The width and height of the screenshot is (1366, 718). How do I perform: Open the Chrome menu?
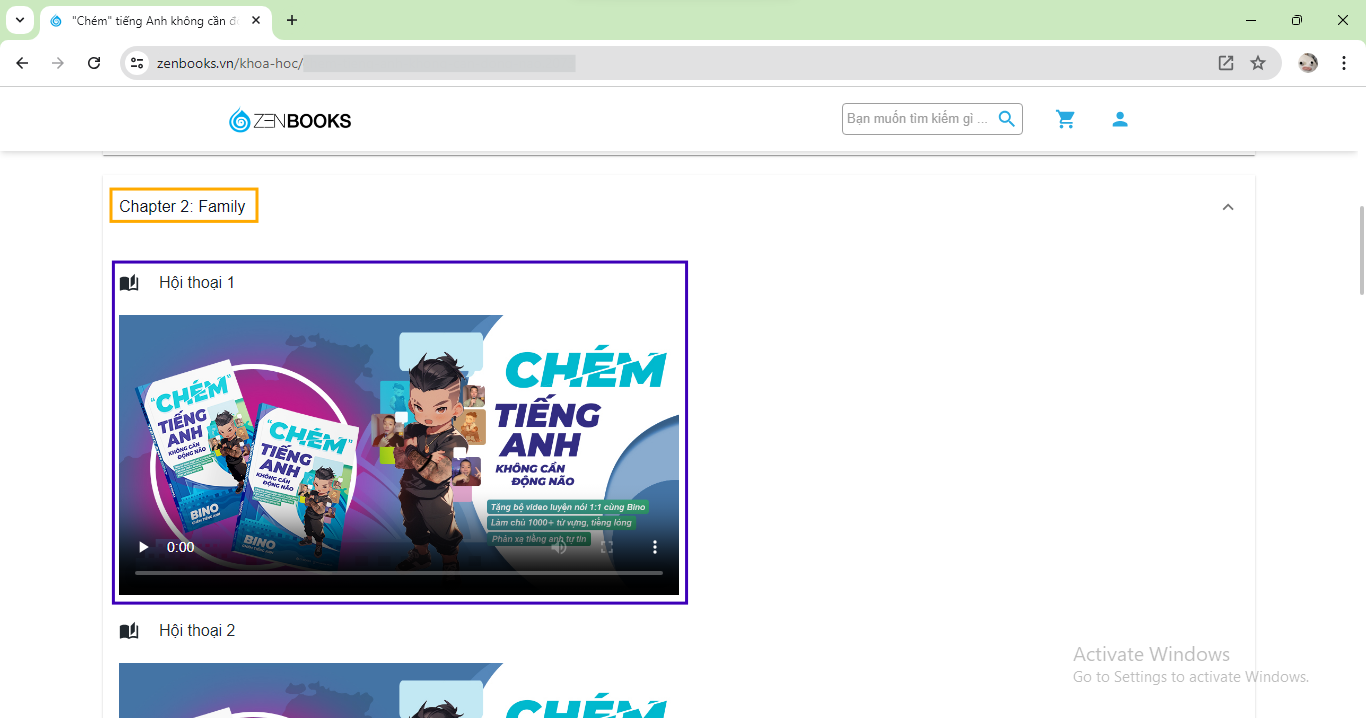[x=1344, y=63]
